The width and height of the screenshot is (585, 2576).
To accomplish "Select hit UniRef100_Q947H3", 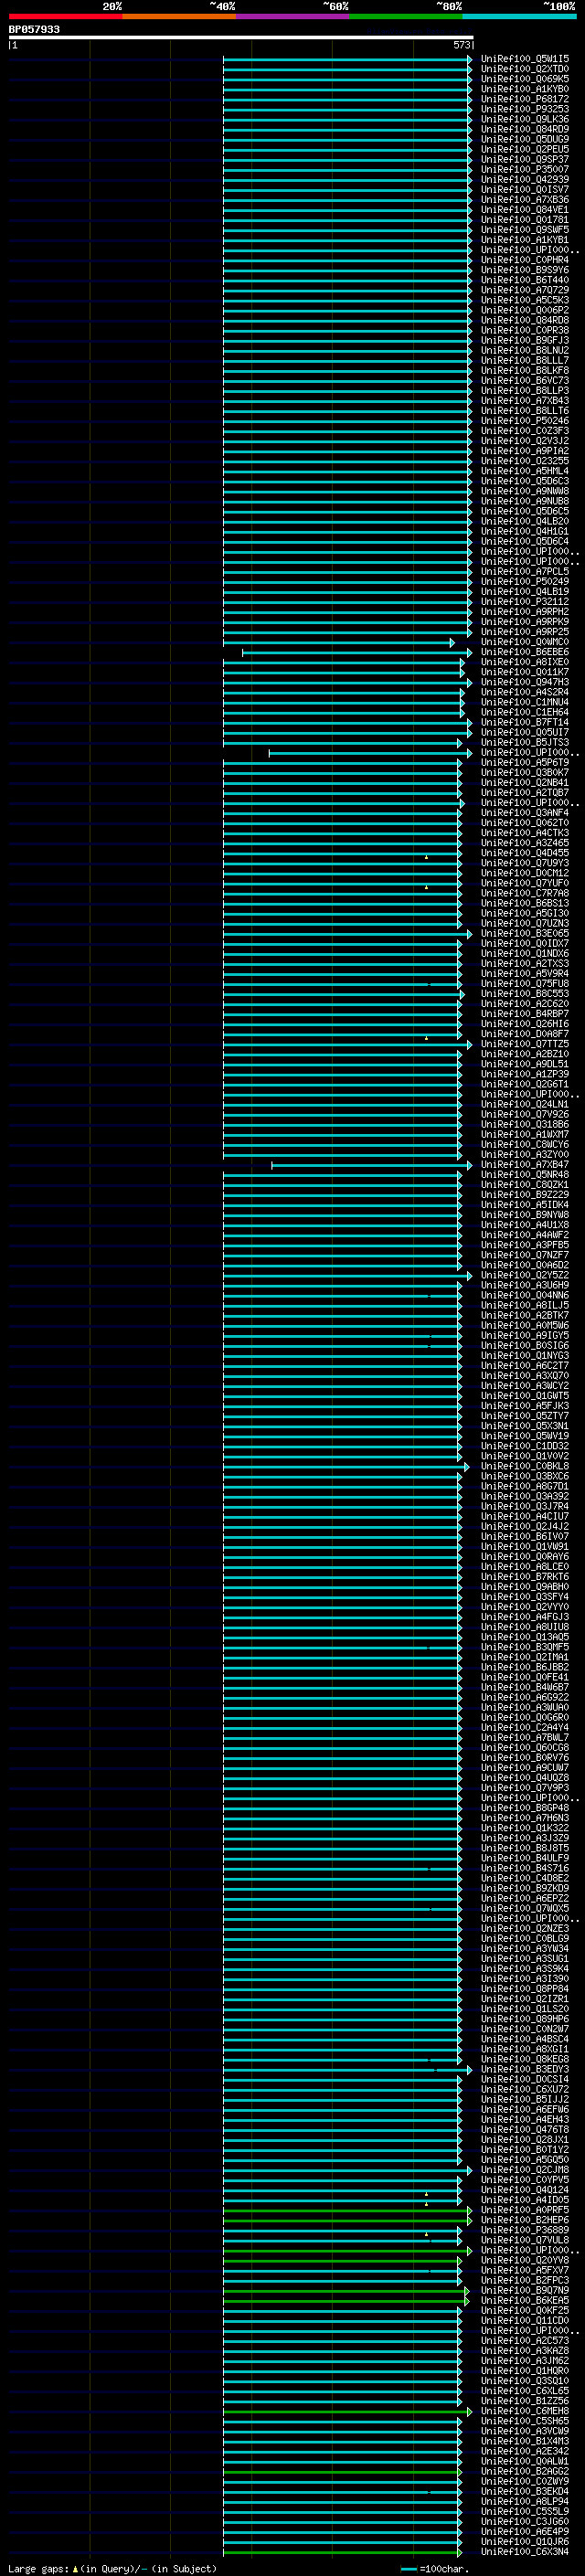I will [x=525, y=682].
